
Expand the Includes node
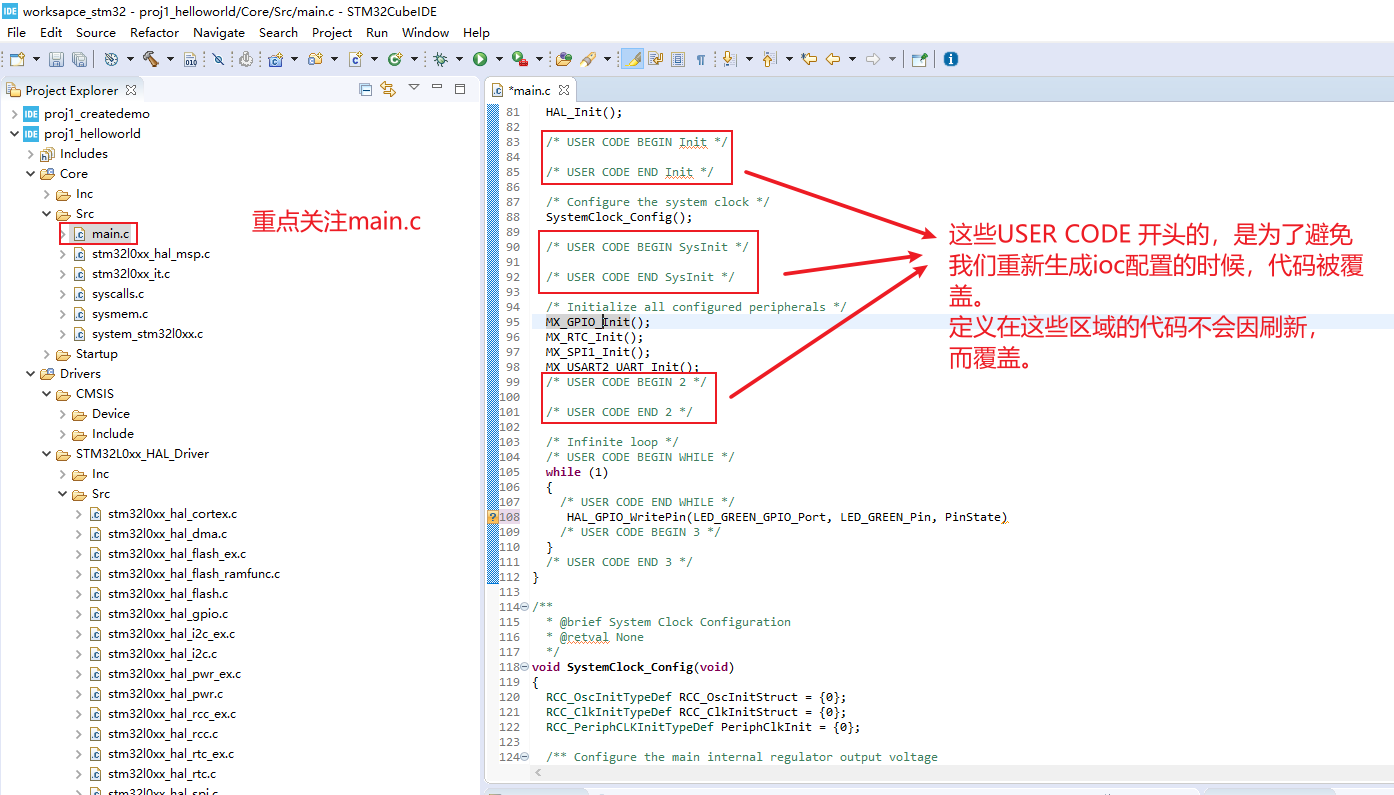coord(30,154)
